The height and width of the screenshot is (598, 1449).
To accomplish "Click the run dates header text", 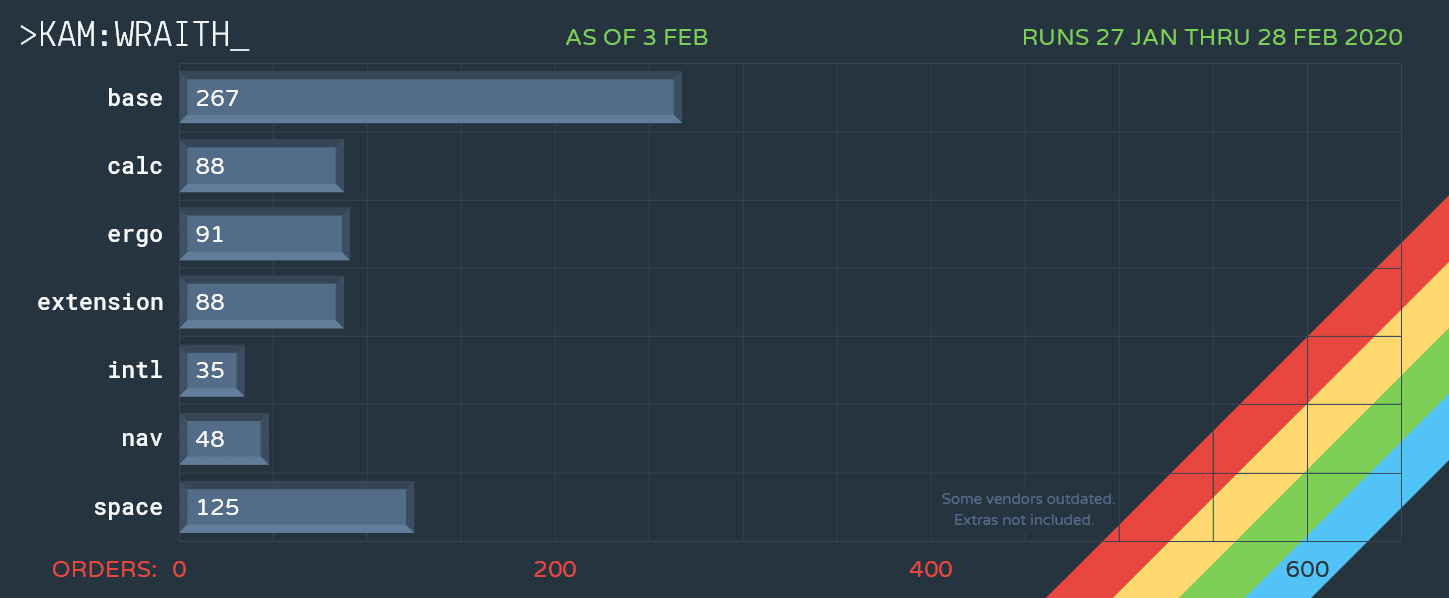I will coord(1211,38).
